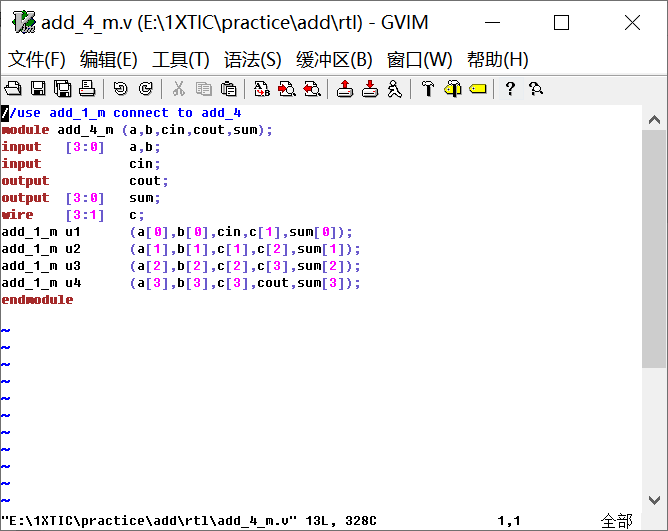Click the Undo toolbar icon
668x531 pixels.
(121, 89)
